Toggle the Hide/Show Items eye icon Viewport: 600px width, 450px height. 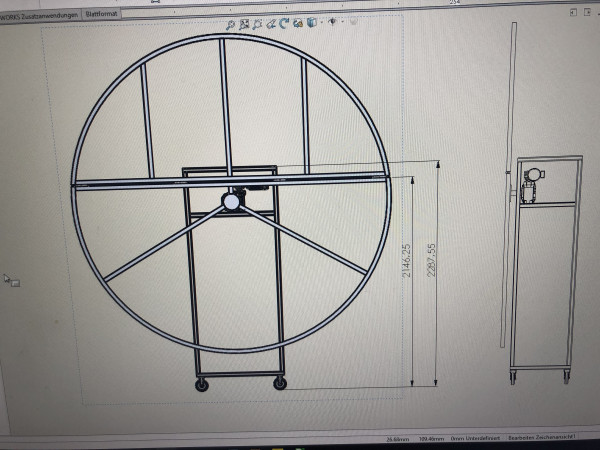pyautogui.click(x=332, y=22)
